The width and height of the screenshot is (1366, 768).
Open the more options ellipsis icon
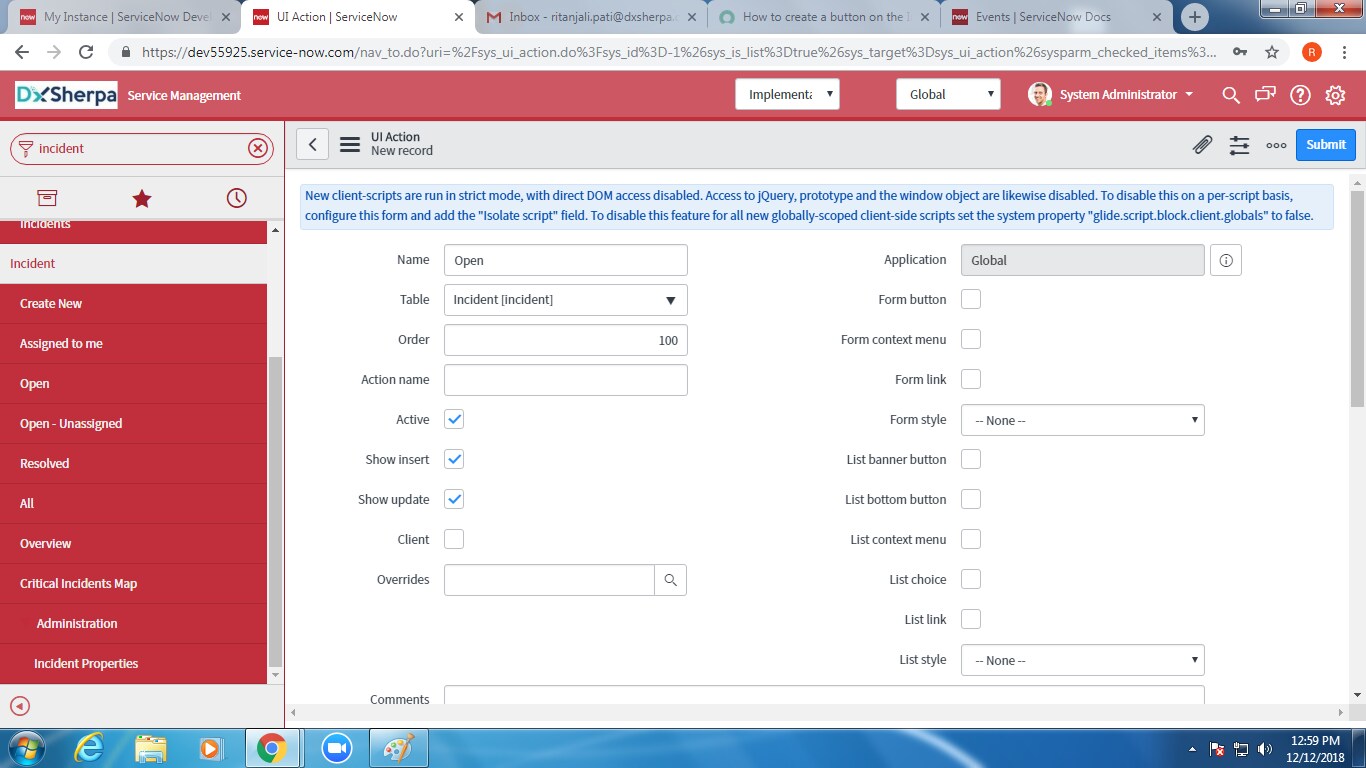pos(1276,145)
